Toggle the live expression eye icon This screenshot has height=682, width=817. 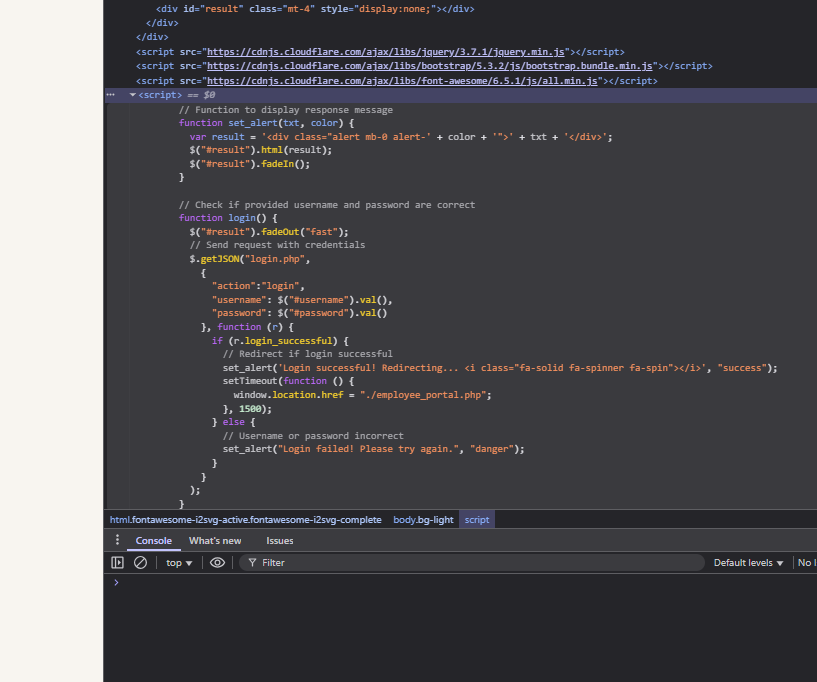click(x=217, y=563)
